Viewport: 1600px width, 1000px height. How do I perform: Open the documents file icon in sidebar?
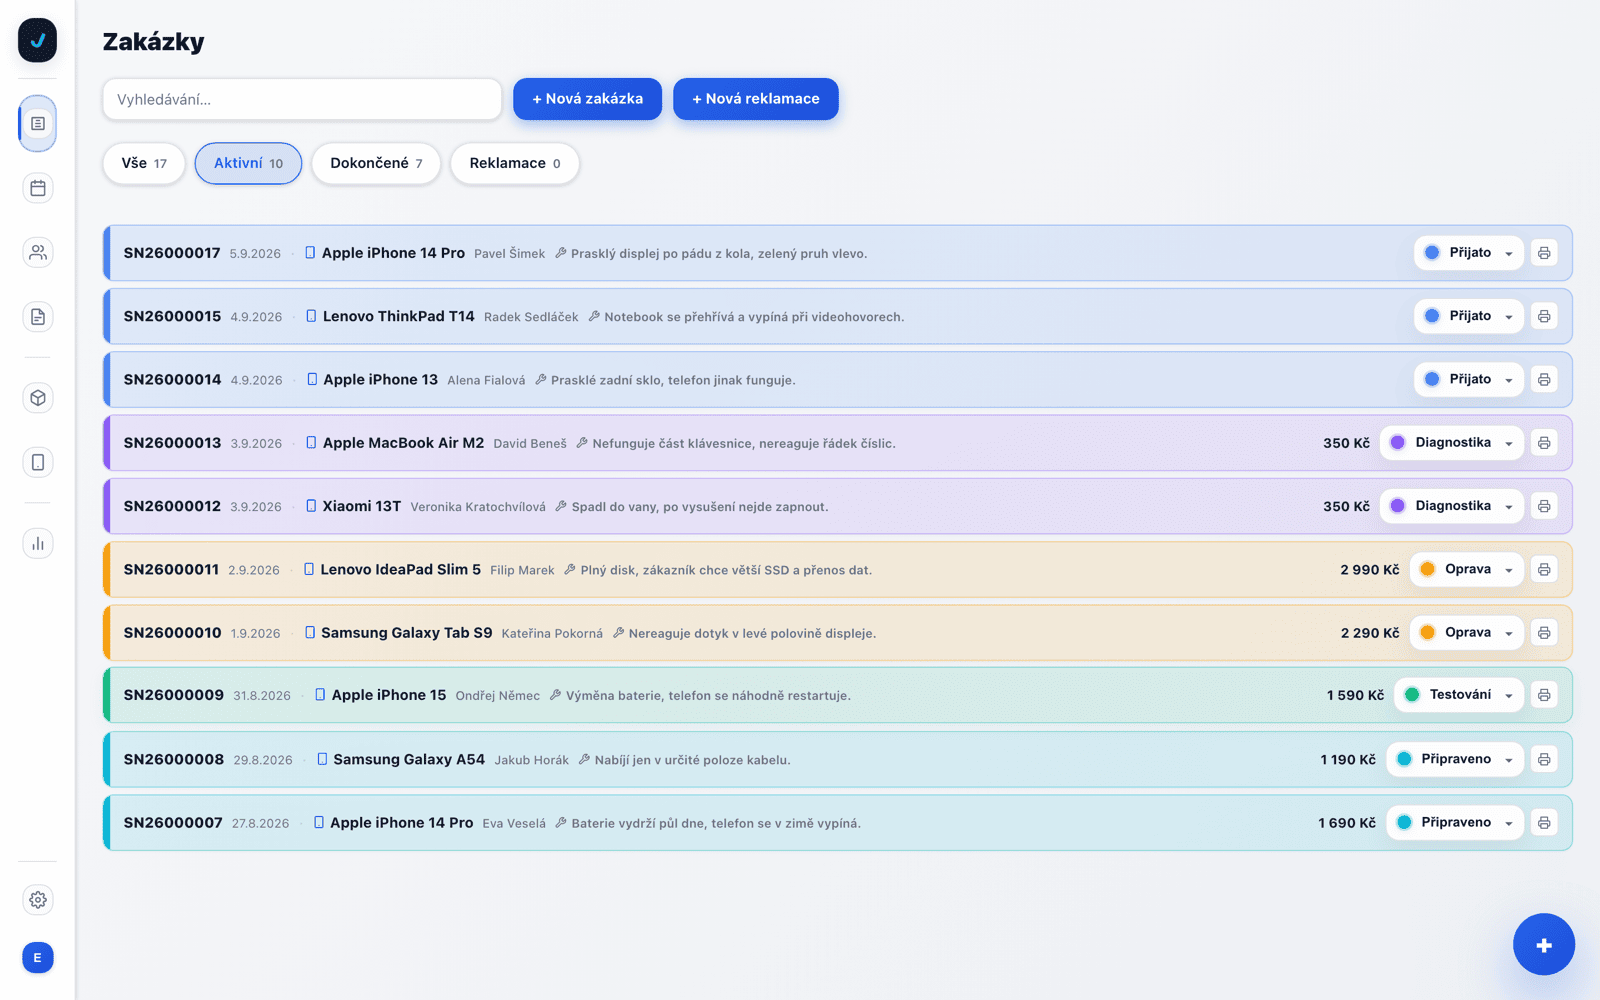38,317
